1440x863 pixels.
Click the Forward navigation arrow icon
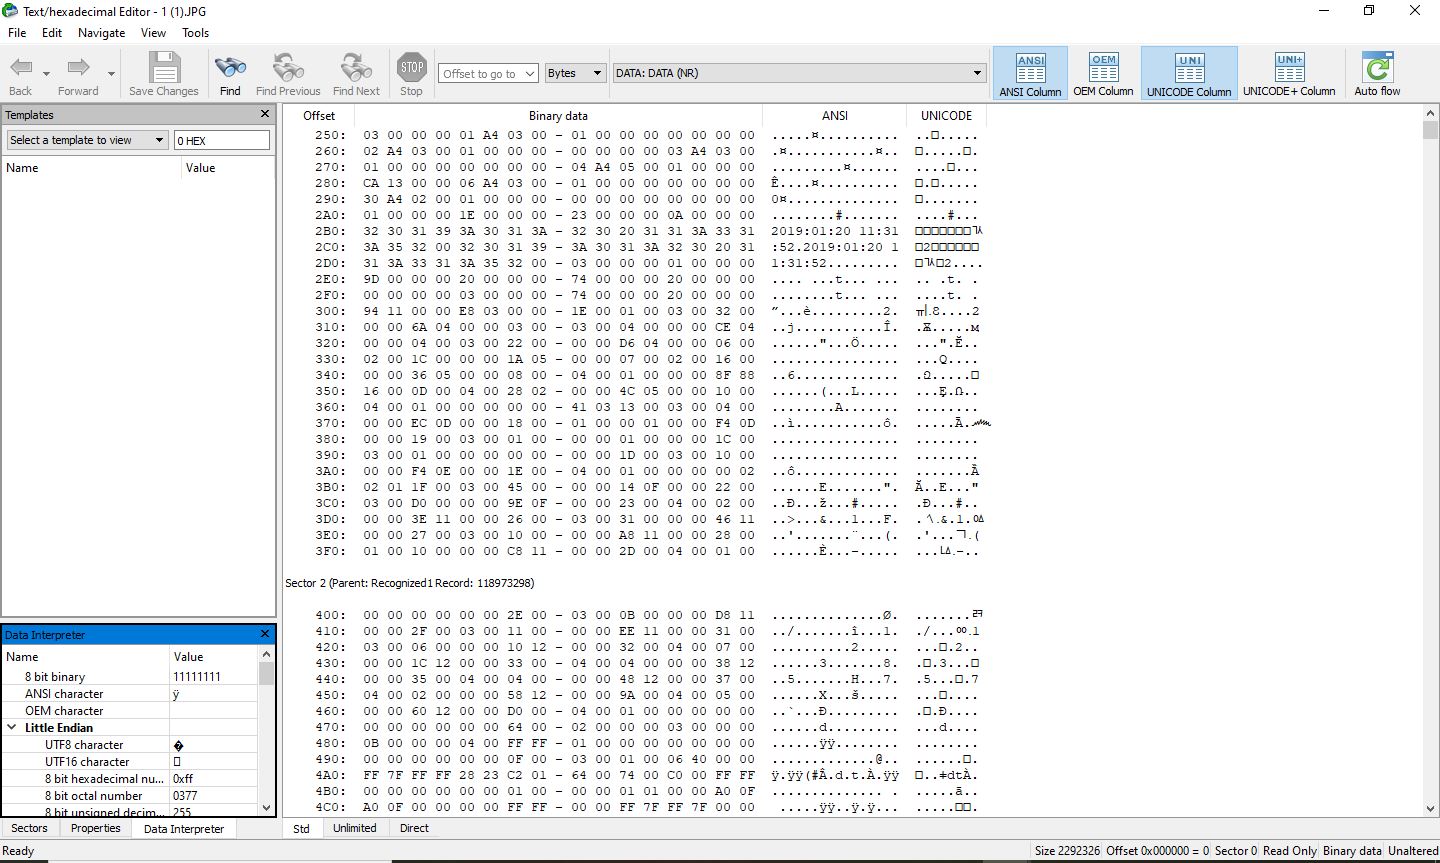[x=78, y=68]
